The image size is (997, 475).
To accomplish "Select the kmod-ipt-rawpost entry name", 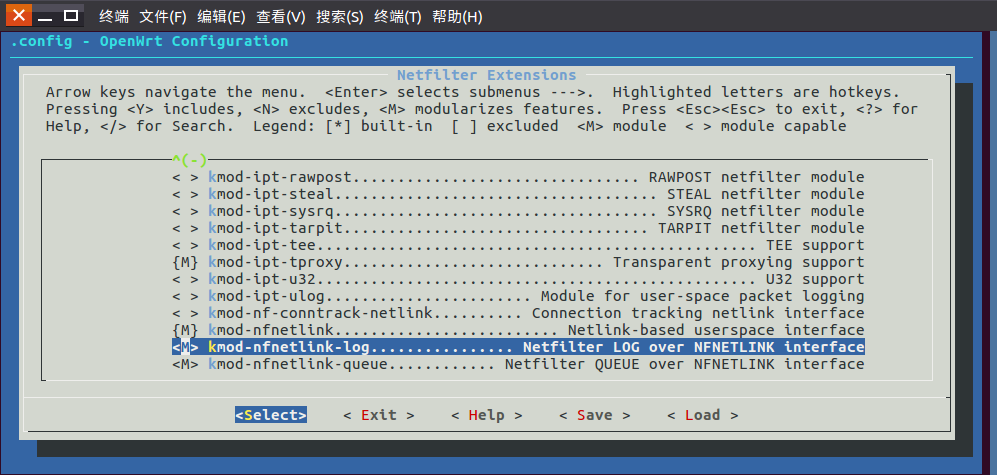I will point(280,177).
